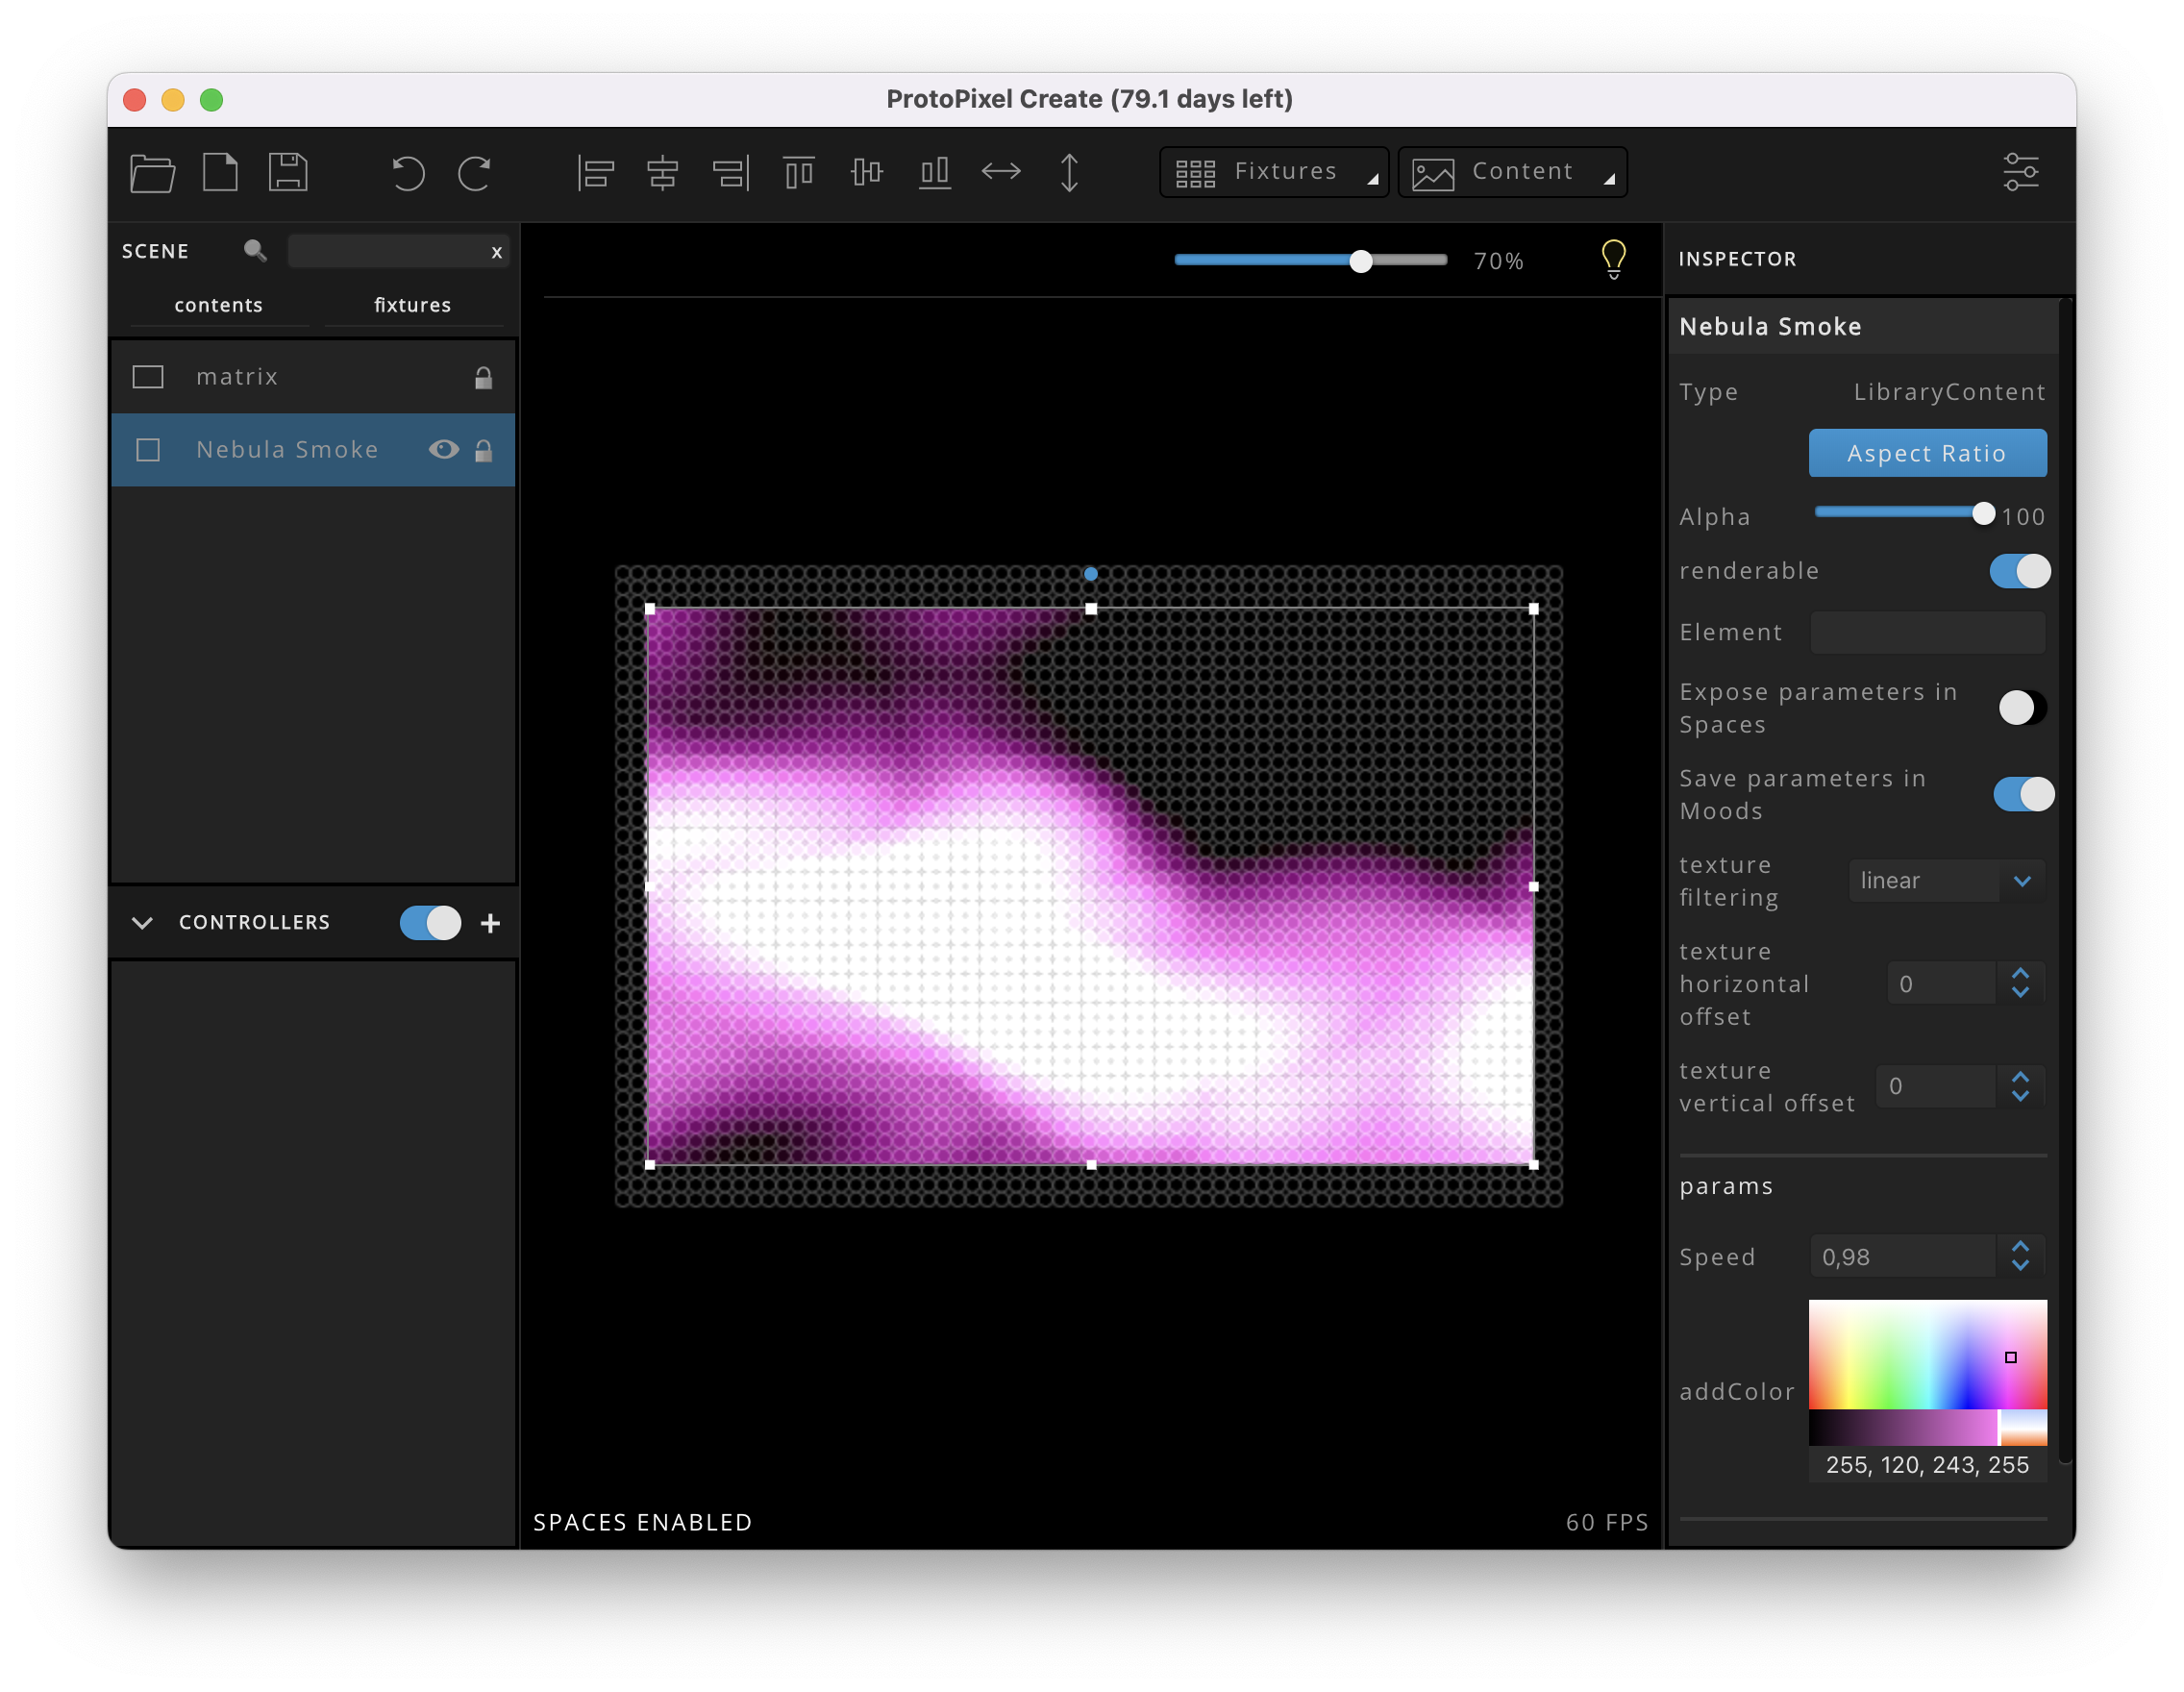Image resolution: width=2184 pixels, height=1692 pixels.
Task: Click the 70% brightness slider
Action: tap(1310, 260)
